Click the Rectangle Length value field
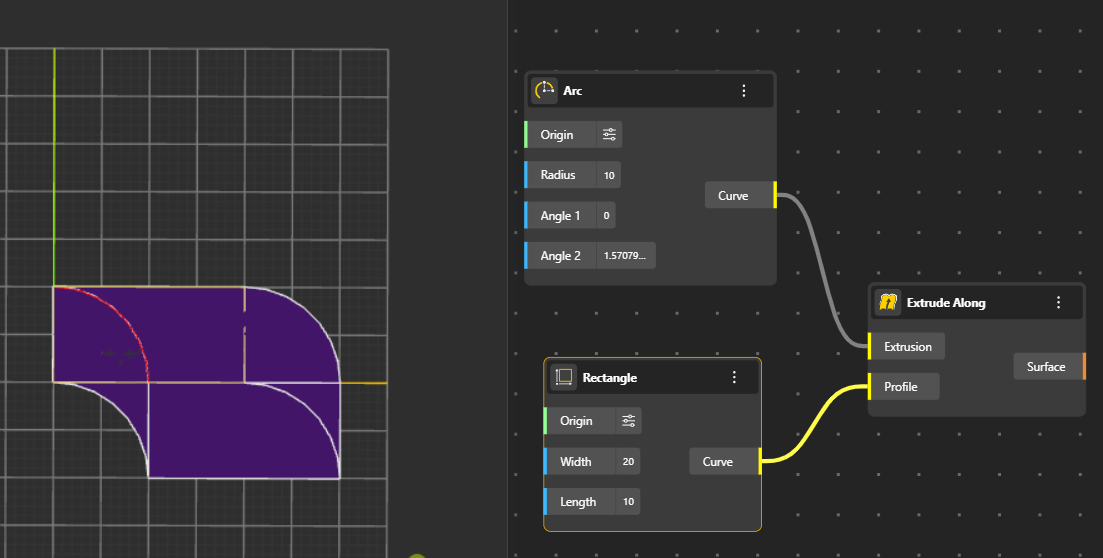The height and width of the screenshot is (558, 1103). tap(628, 502)
